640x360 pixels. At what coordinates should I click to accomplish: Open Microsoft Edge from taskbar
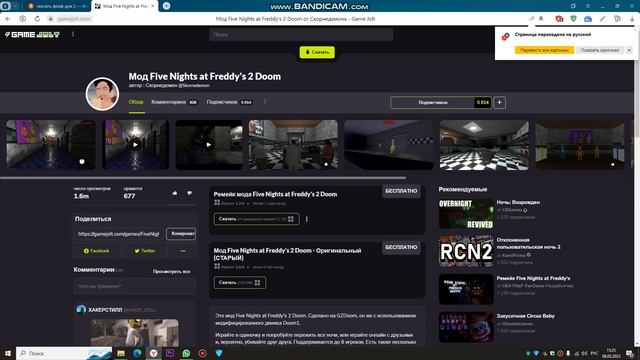point(137,353)
